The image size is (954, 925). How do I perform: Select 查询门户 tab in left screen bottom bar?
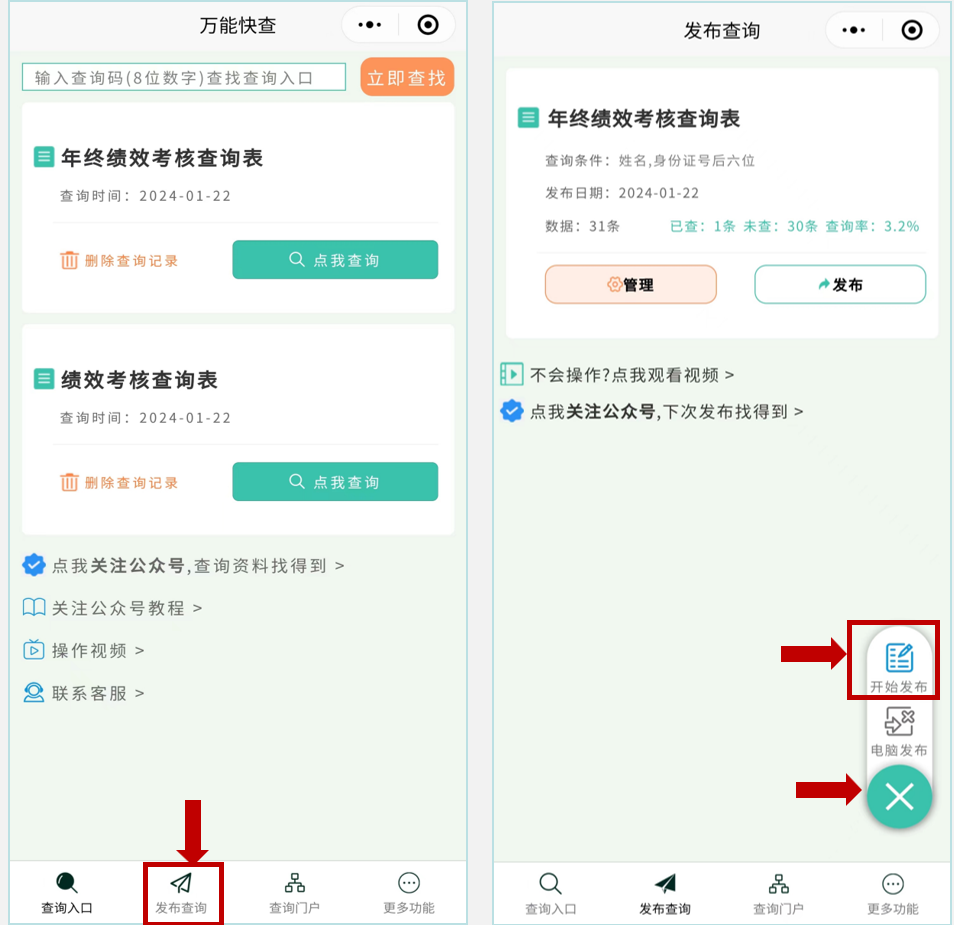[x=294, y=893]
